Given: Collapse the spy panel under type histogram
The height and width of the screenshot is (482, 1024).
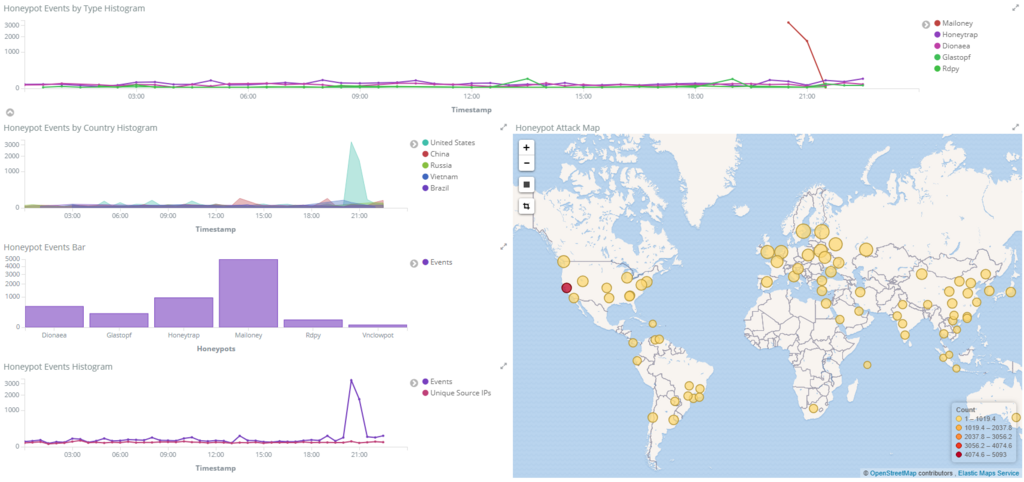Looking at the screenshot, I should pyautogui.click(x=10, y=112).
